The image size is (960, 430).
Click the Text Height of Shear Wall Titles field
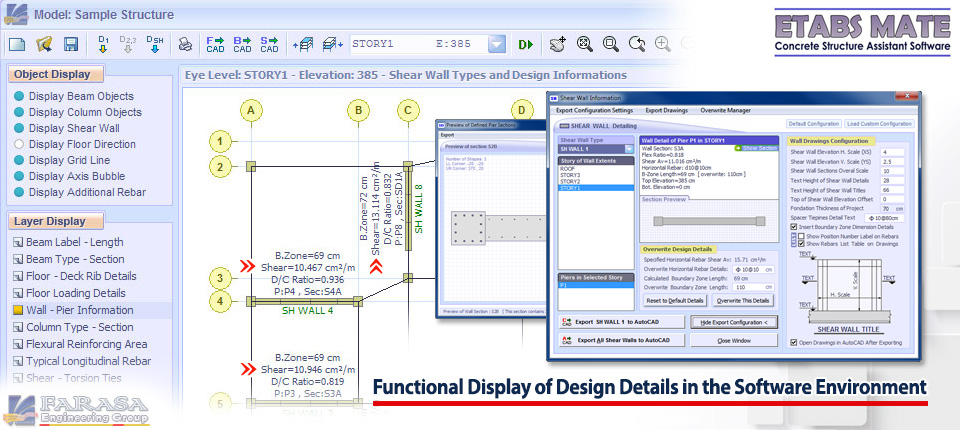892,190
